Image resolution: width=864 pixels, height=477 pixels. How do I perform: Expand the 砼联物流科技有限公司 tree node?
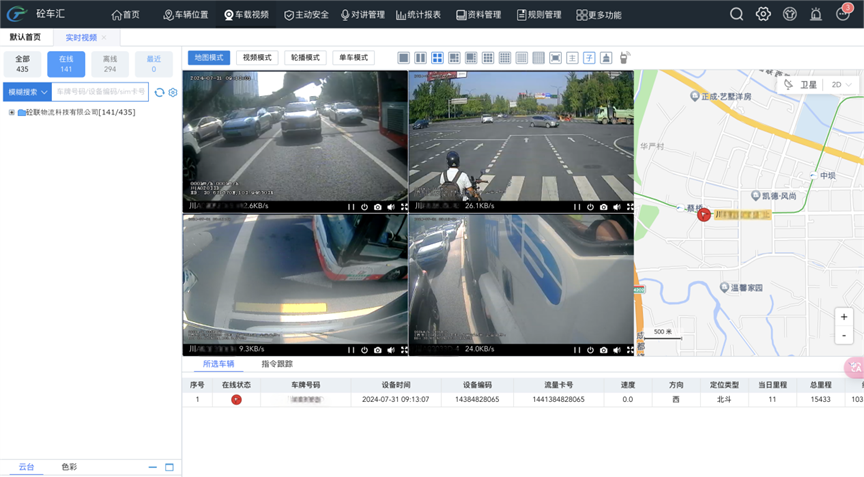pyautogui.click(x=12, y=113)
